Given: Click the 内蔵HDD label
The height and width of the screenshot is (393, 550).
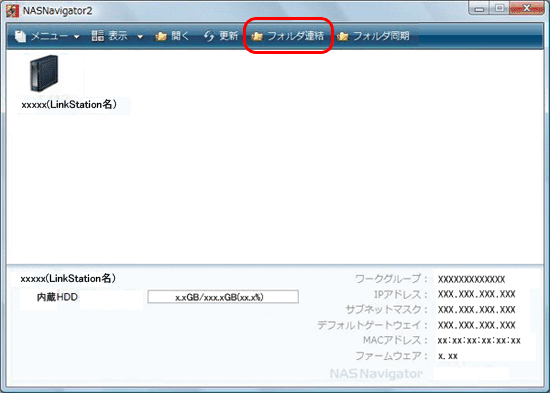Looking at the screenshot, I should point(57,297).
